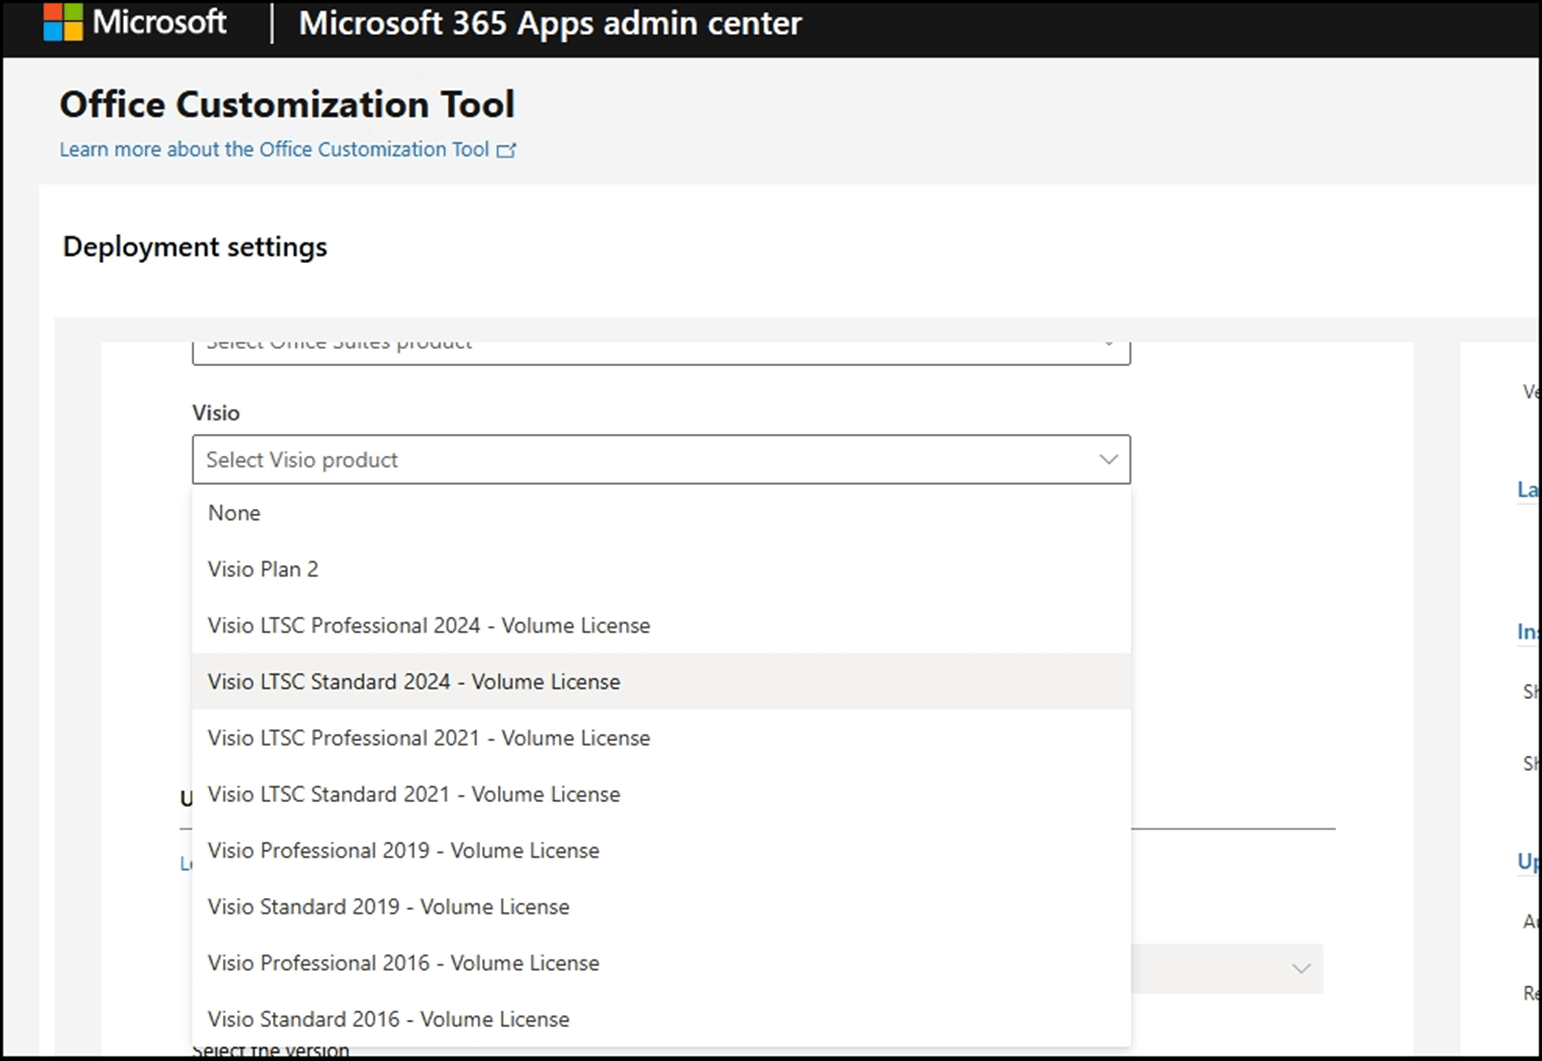Open Learn more about Office Customization Tool link
The height and width of the screenshot is (1061, 1542).
273,150
